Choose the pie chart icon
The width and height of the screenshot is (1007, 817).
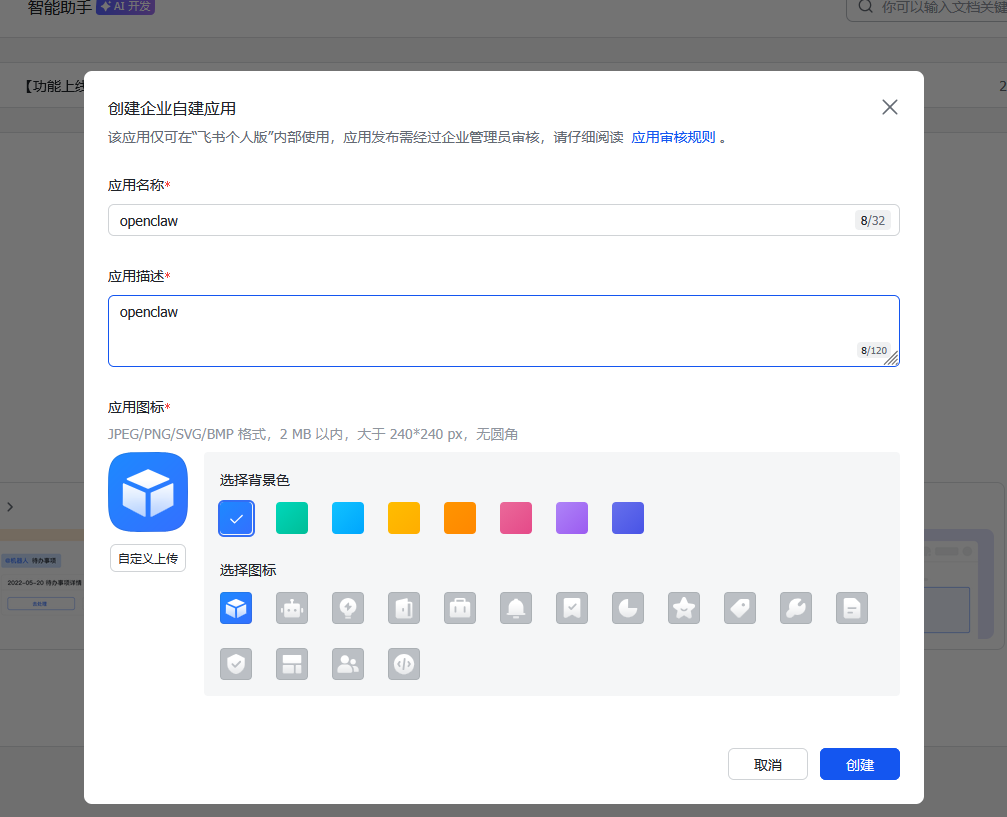tap(628, 608)
